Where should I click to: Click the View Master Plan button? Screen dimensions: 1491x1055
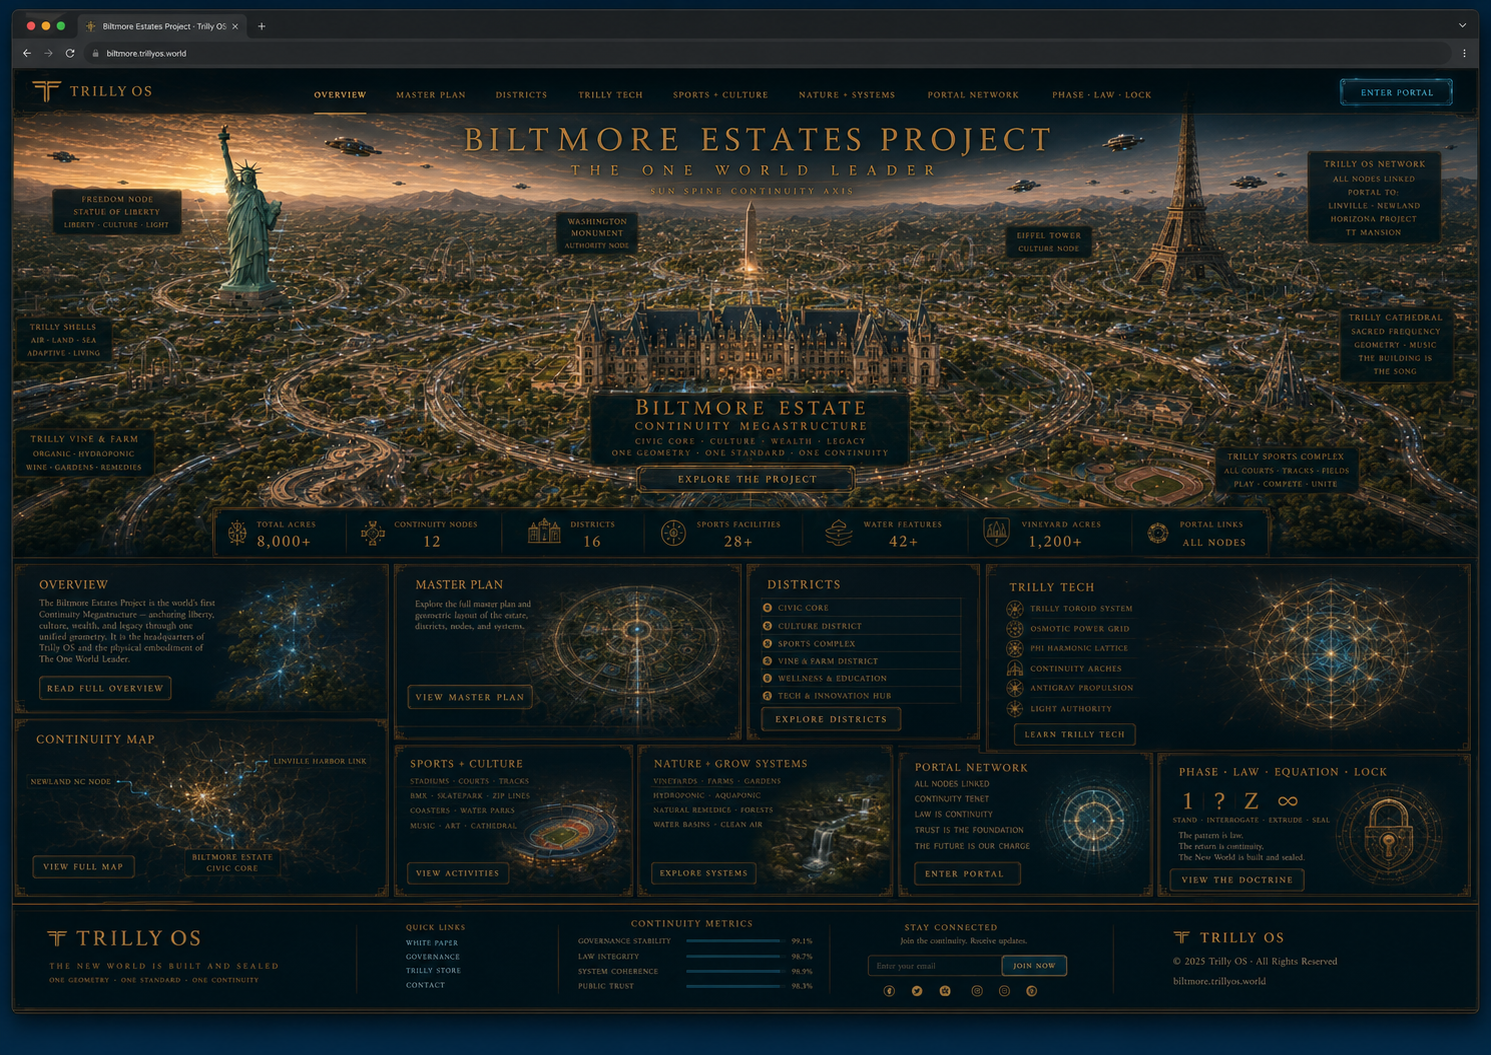click(470, 697)
